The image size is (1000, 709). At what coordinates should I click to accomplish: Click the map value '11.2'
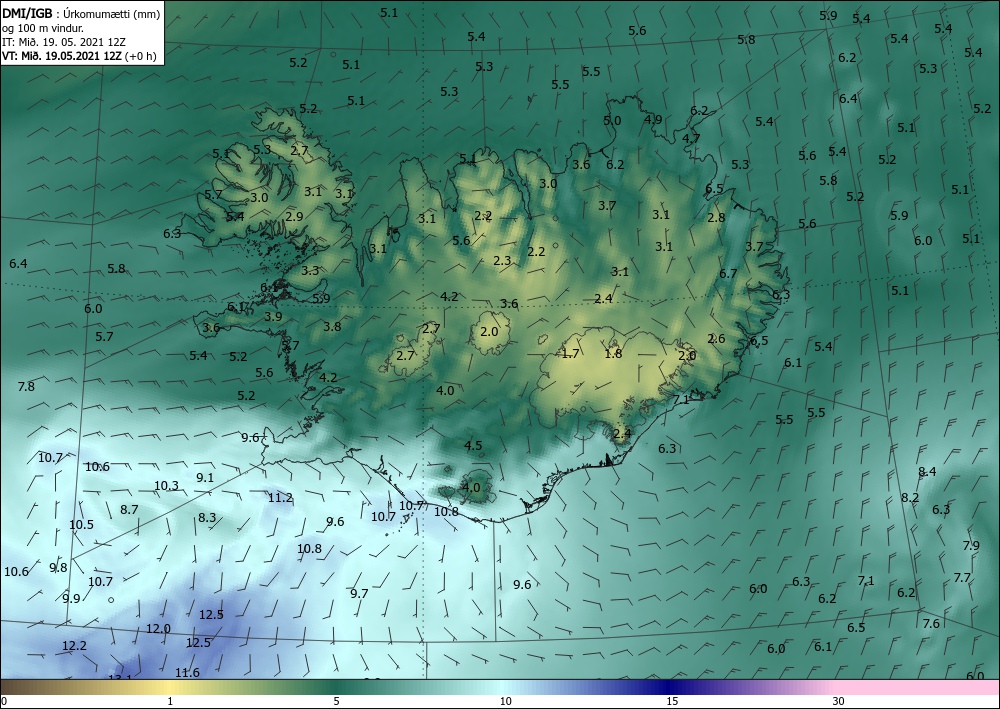[x=280, y=497]
